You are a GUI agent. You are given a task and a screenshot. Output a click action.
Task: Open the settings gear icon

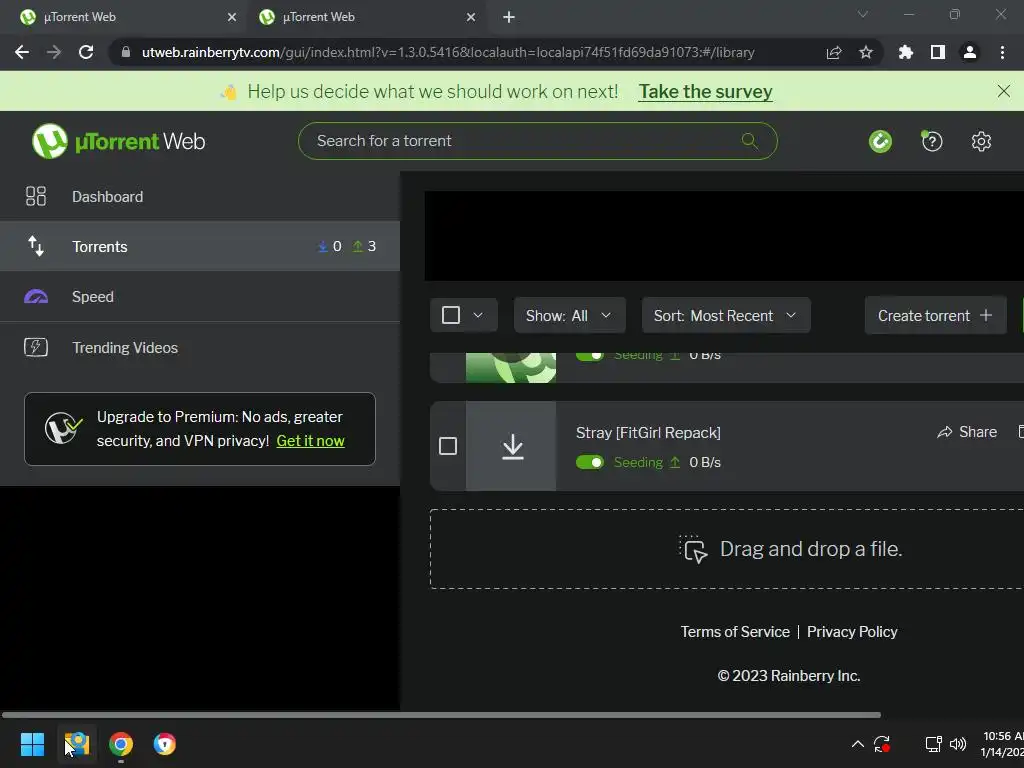[x=981, y=141]
